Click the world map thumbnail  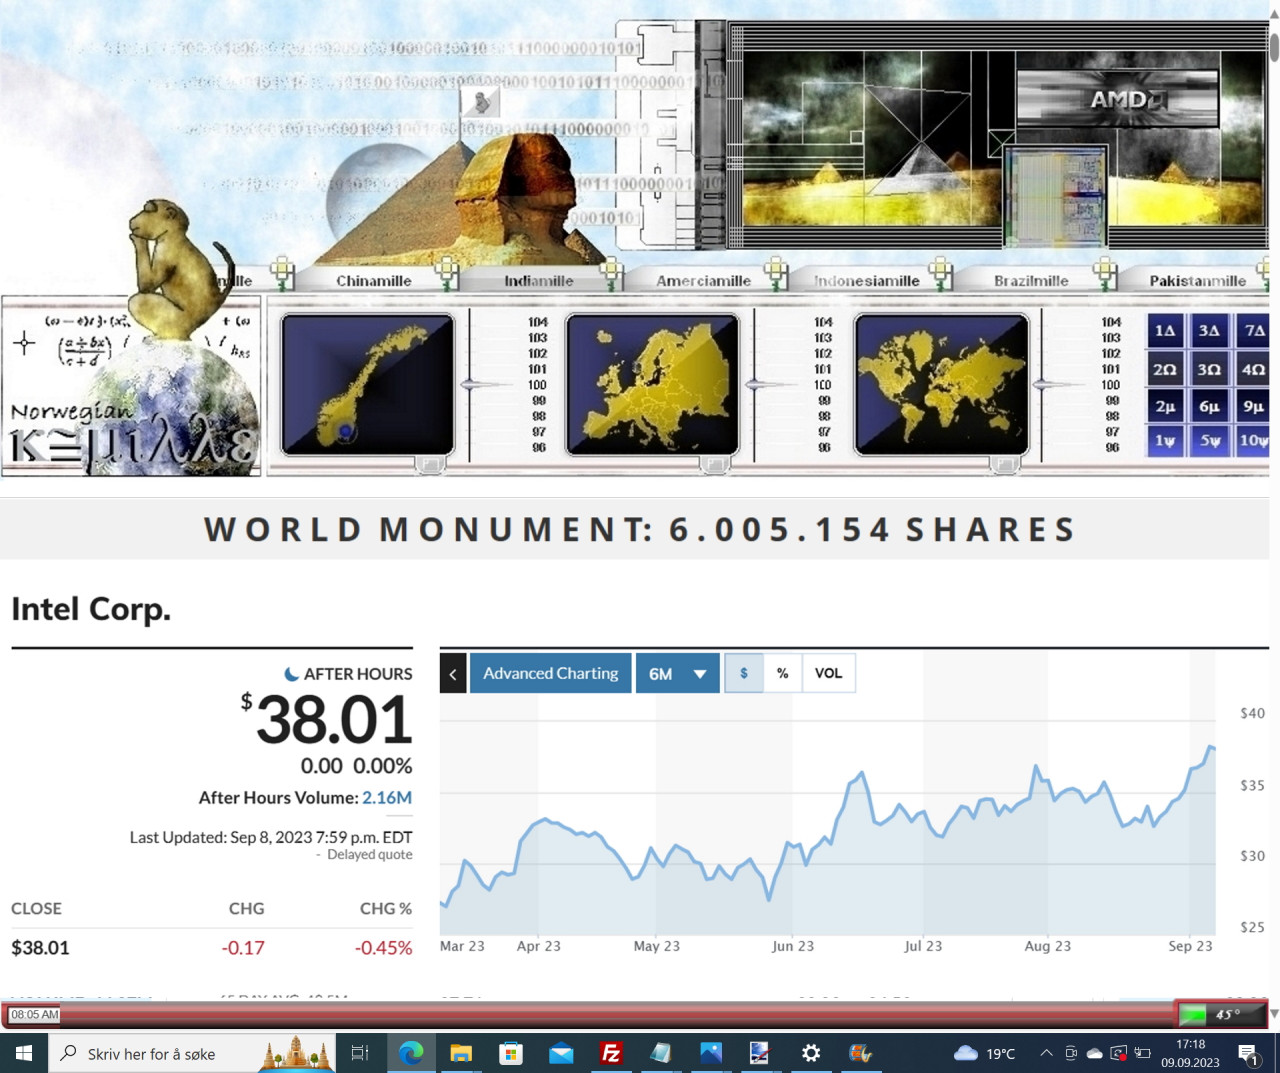click(x=941, y=384)
